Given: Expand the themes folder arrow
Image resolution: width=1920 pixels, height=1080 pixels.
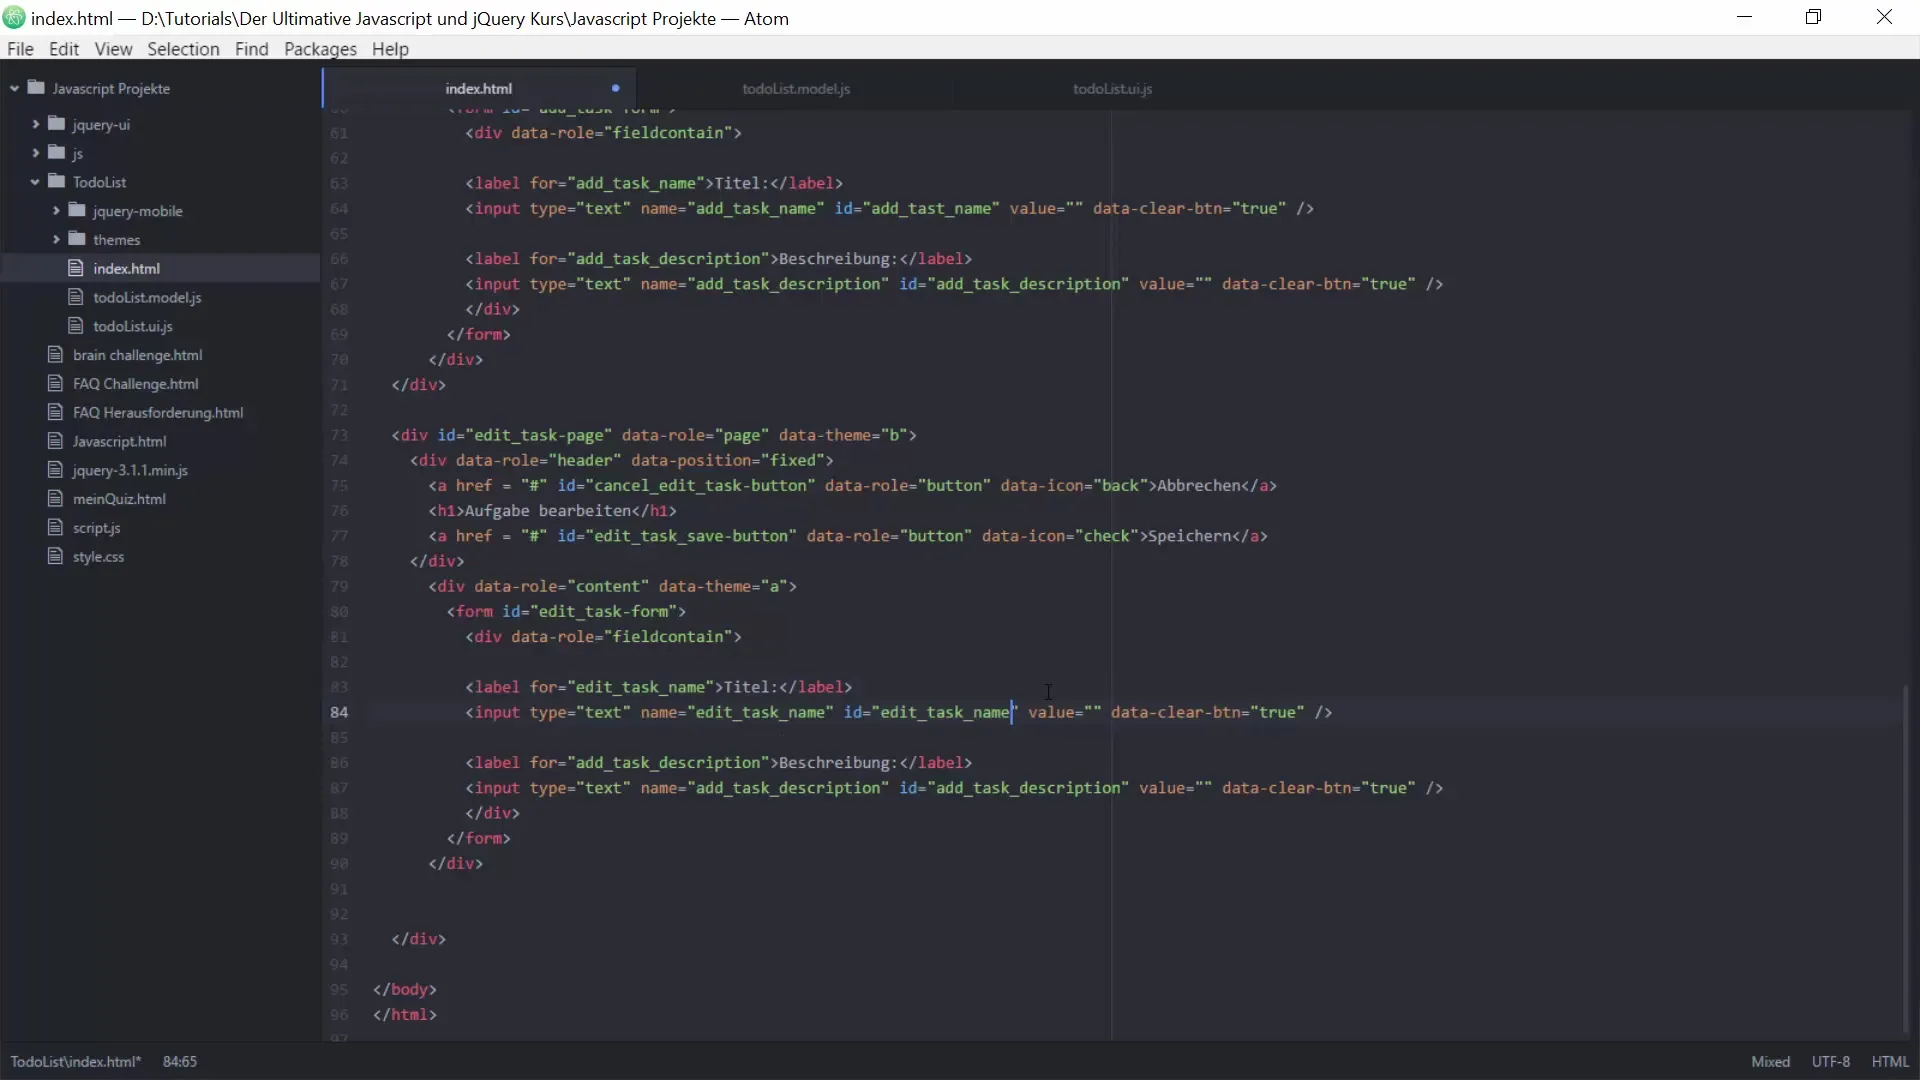Looking at the screenshot, I should point(56,240).
